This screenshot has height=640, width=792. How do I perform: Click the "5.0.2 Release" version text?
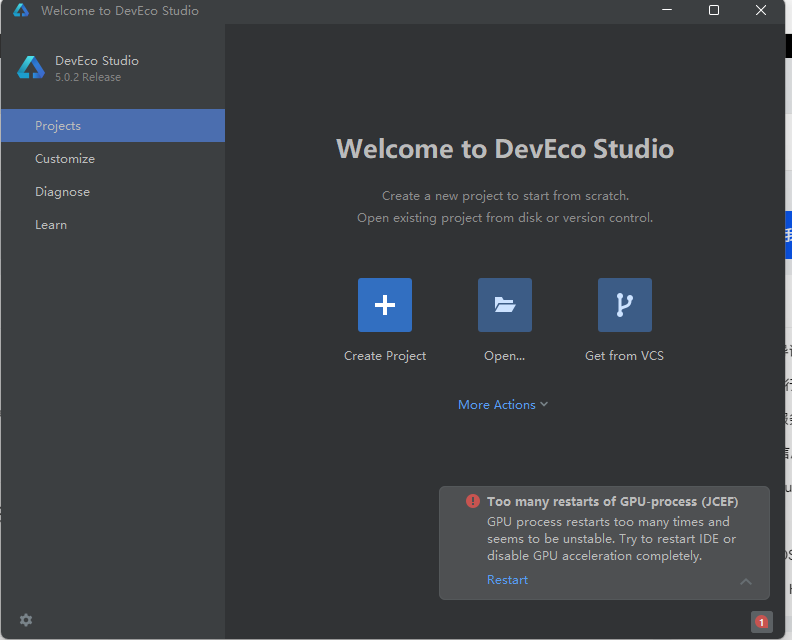pyautogui.click(x=88, y=77)
